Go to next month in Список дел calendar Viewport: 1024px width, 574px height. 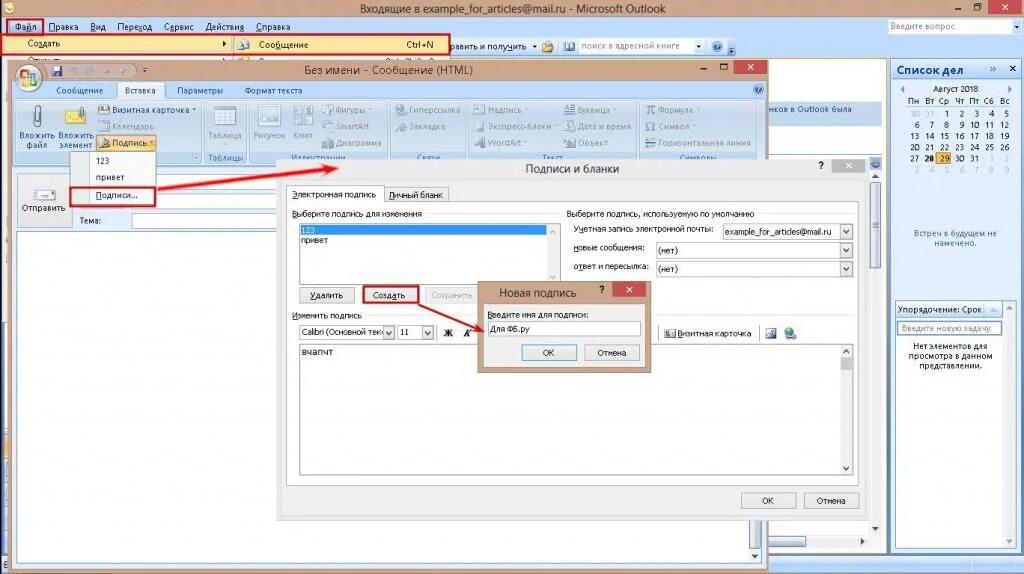[x=1009, y=89]
